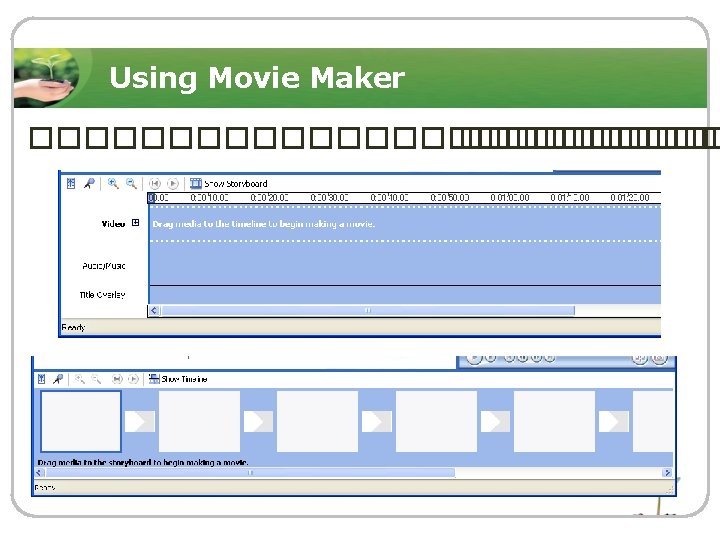Click disabled zoom out icon in storyboard toolbar

pos(96,379)
